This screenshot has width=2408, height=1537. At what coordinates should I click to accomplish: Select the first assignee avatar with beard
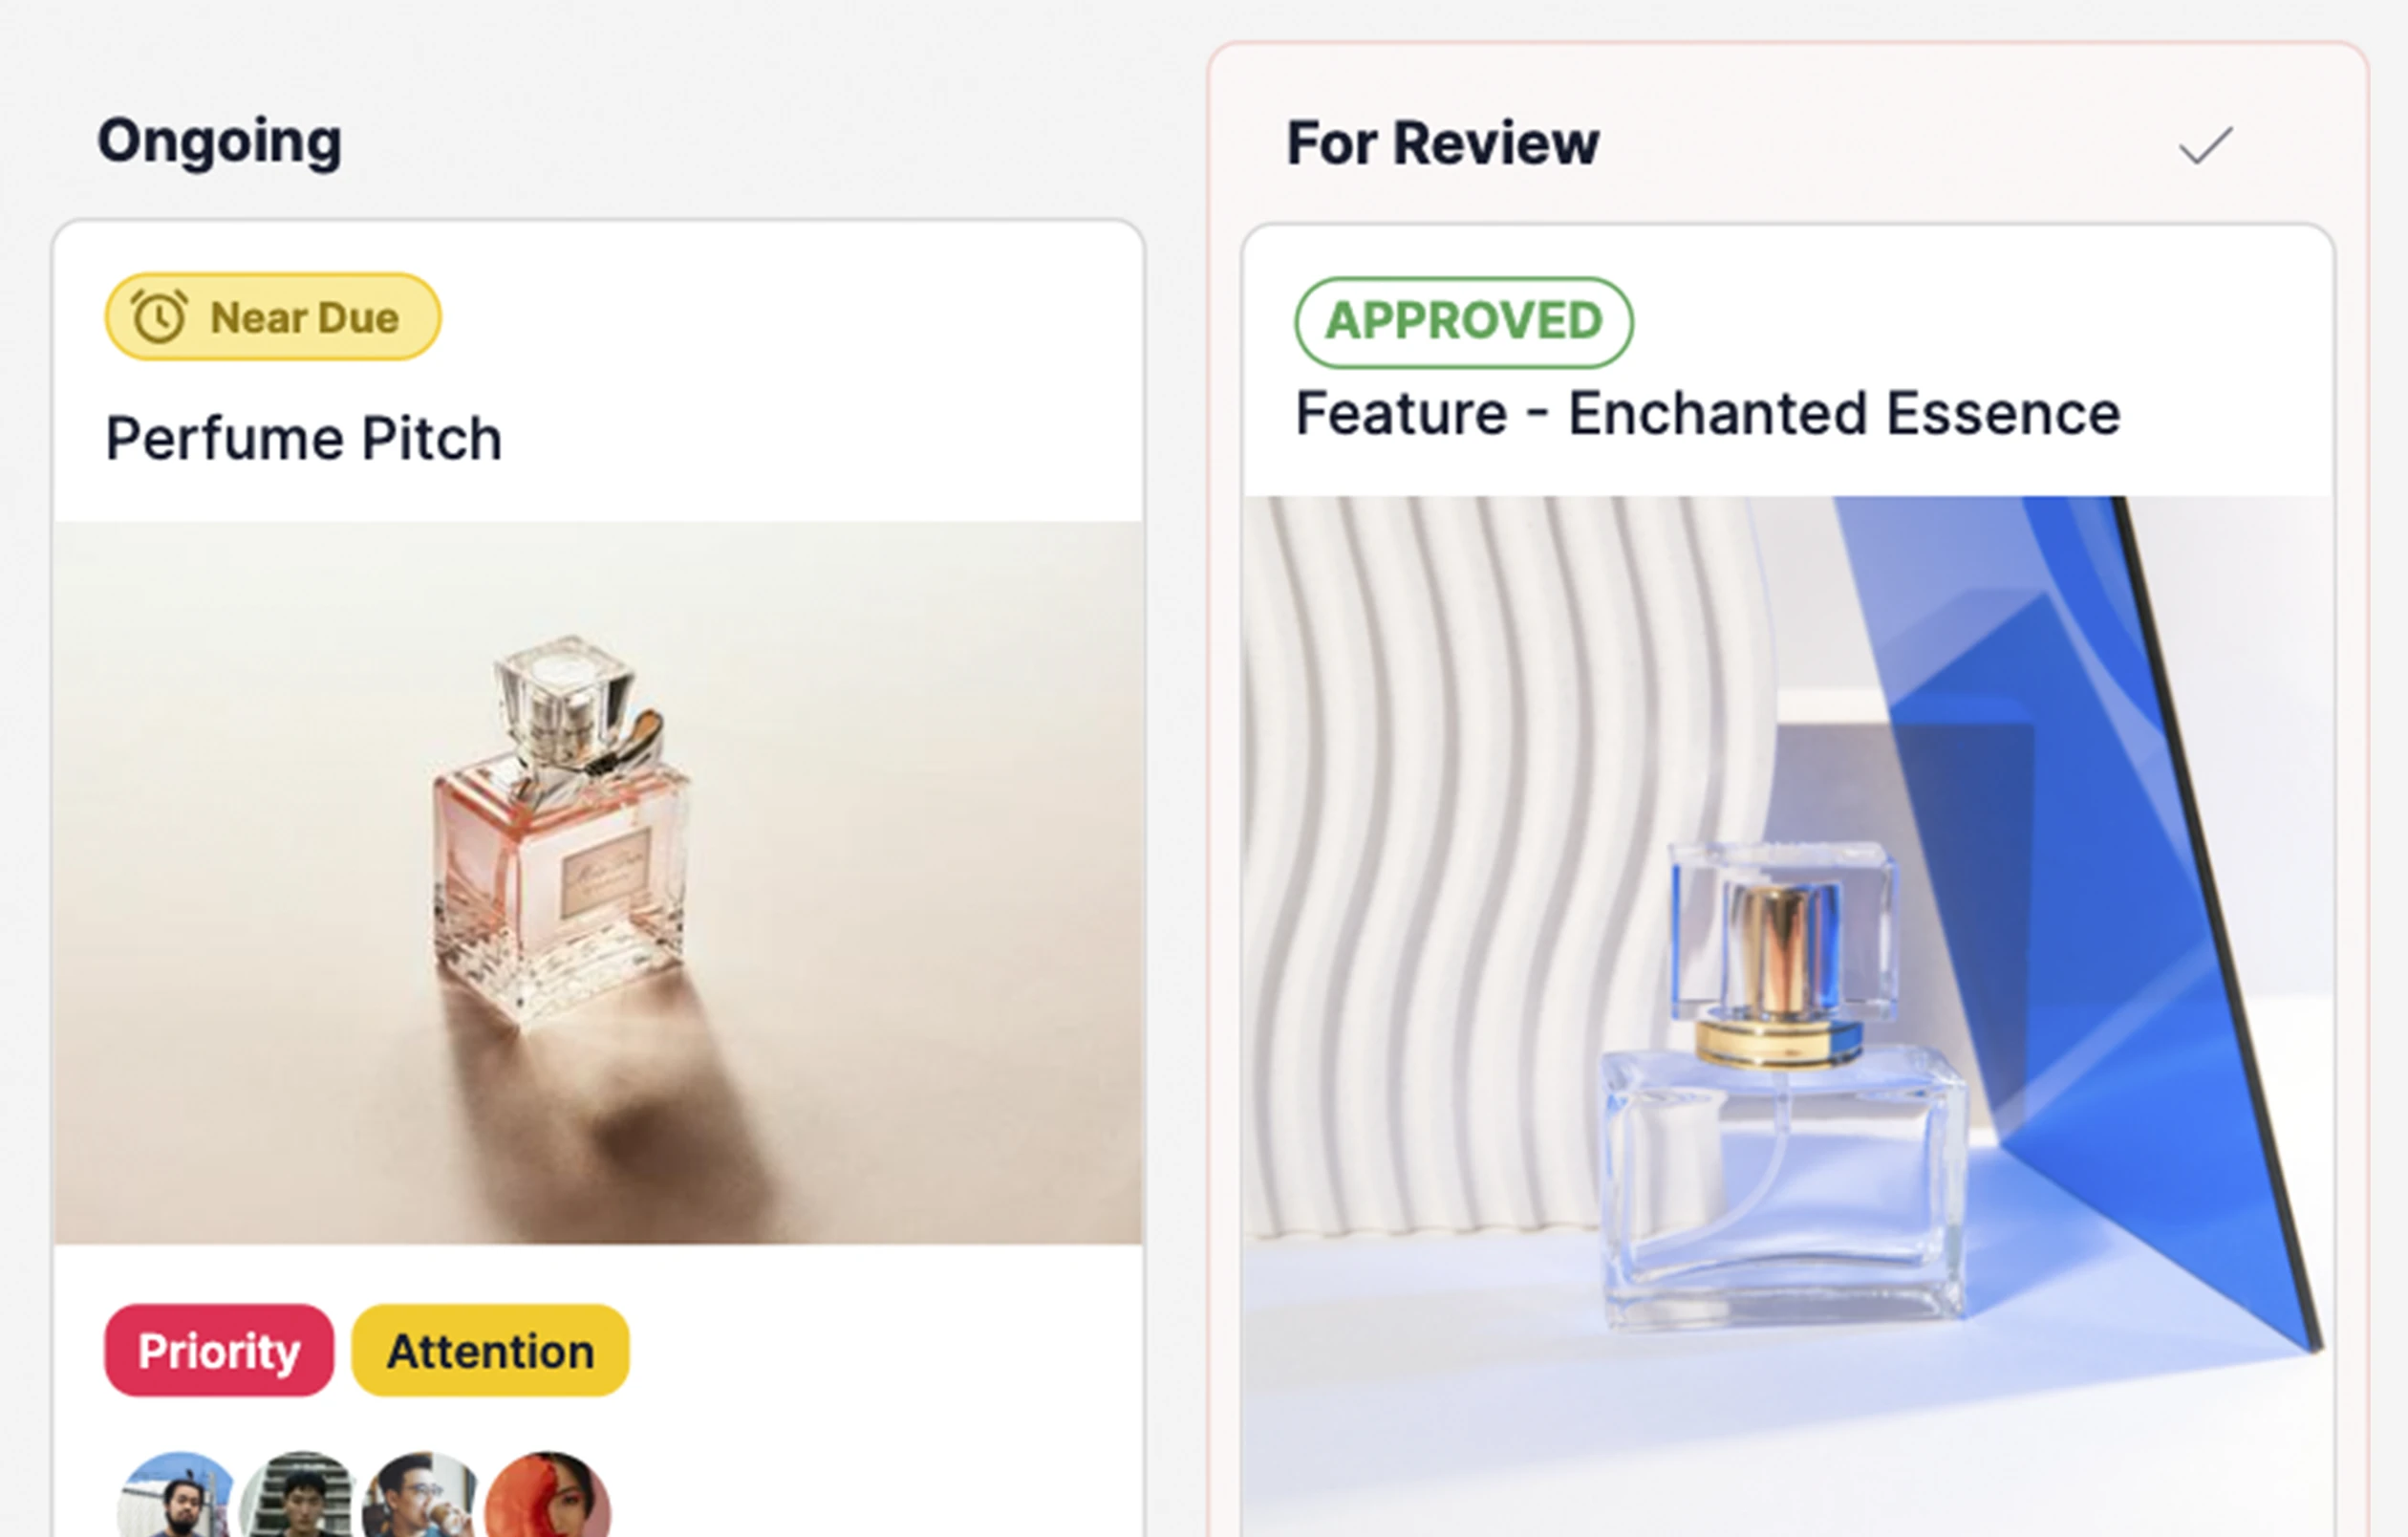click(x=178, y=1495)
